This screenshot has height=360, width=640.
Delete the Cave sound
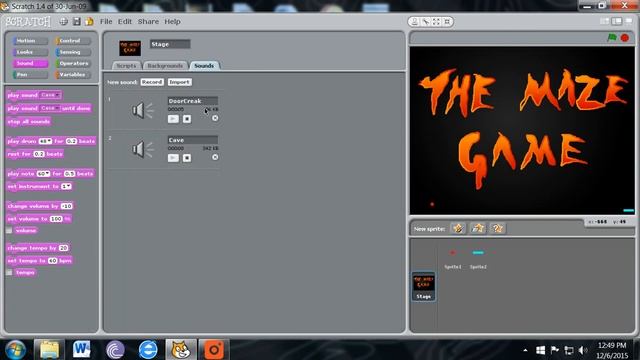click(215, 157)
